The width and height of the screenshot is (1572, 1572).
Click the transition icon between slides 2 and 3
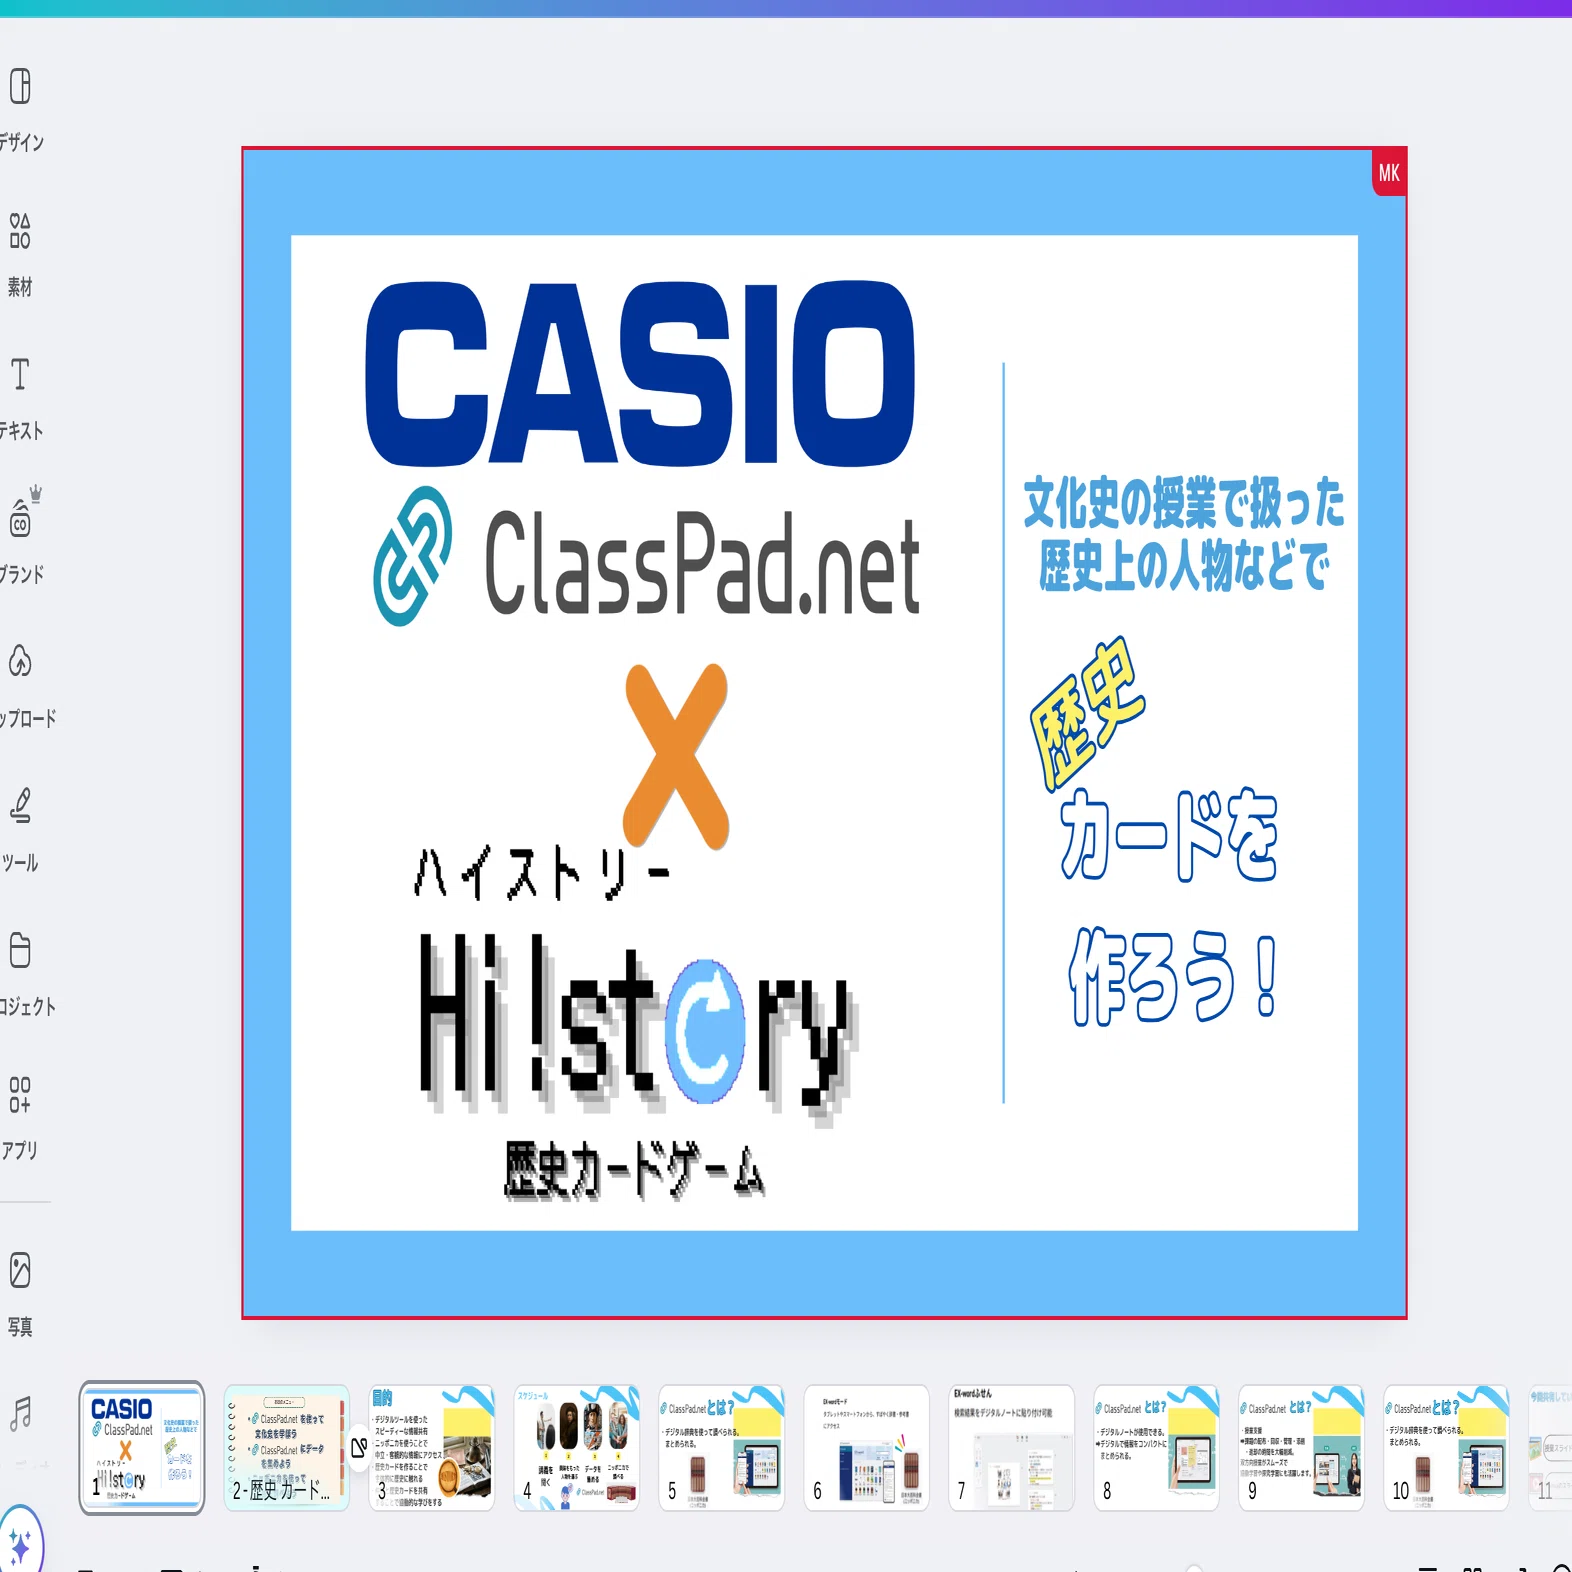point(359,1447)
